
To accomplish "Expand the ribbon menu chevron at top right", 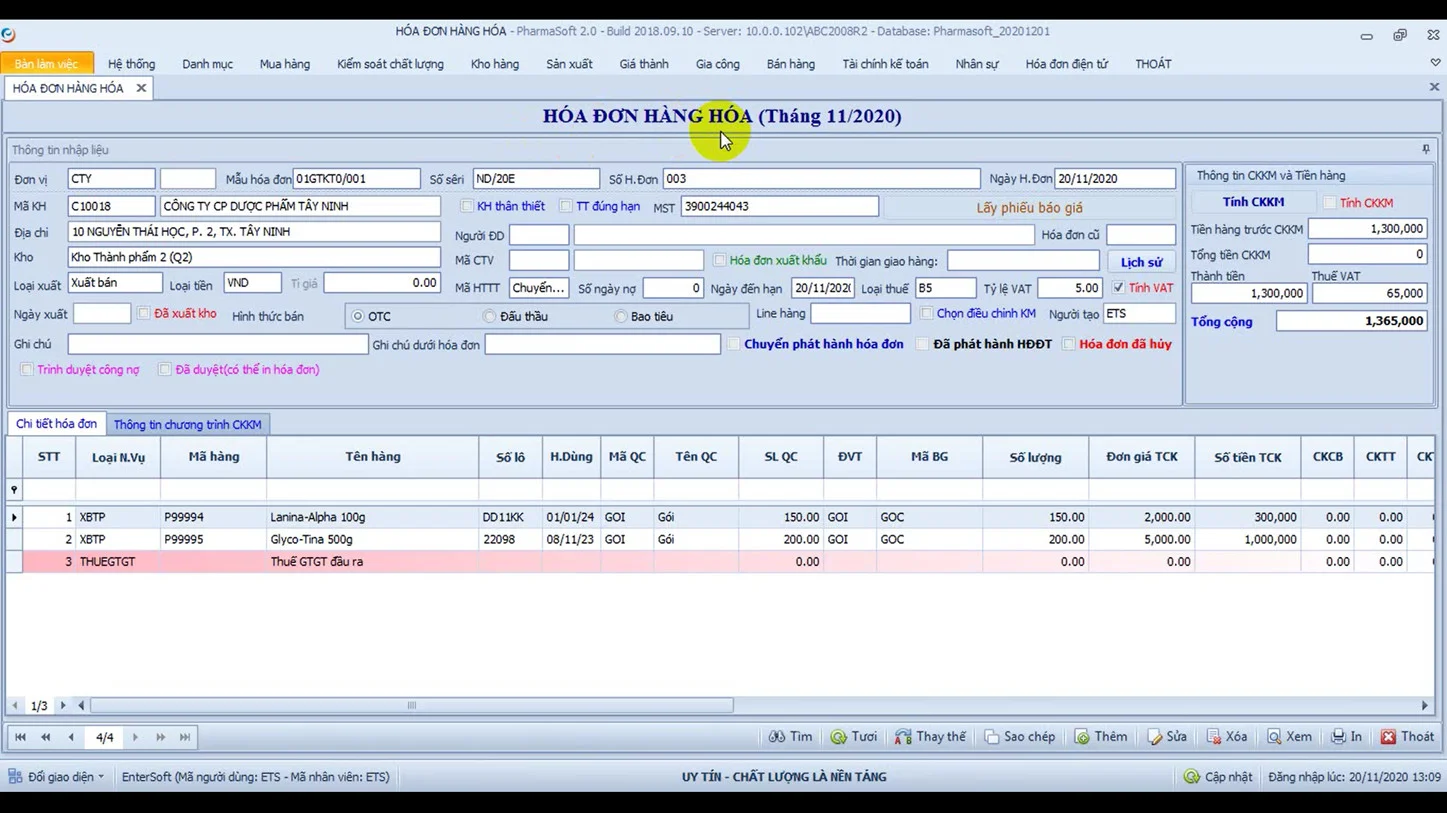I will (x=1435, y=63).
